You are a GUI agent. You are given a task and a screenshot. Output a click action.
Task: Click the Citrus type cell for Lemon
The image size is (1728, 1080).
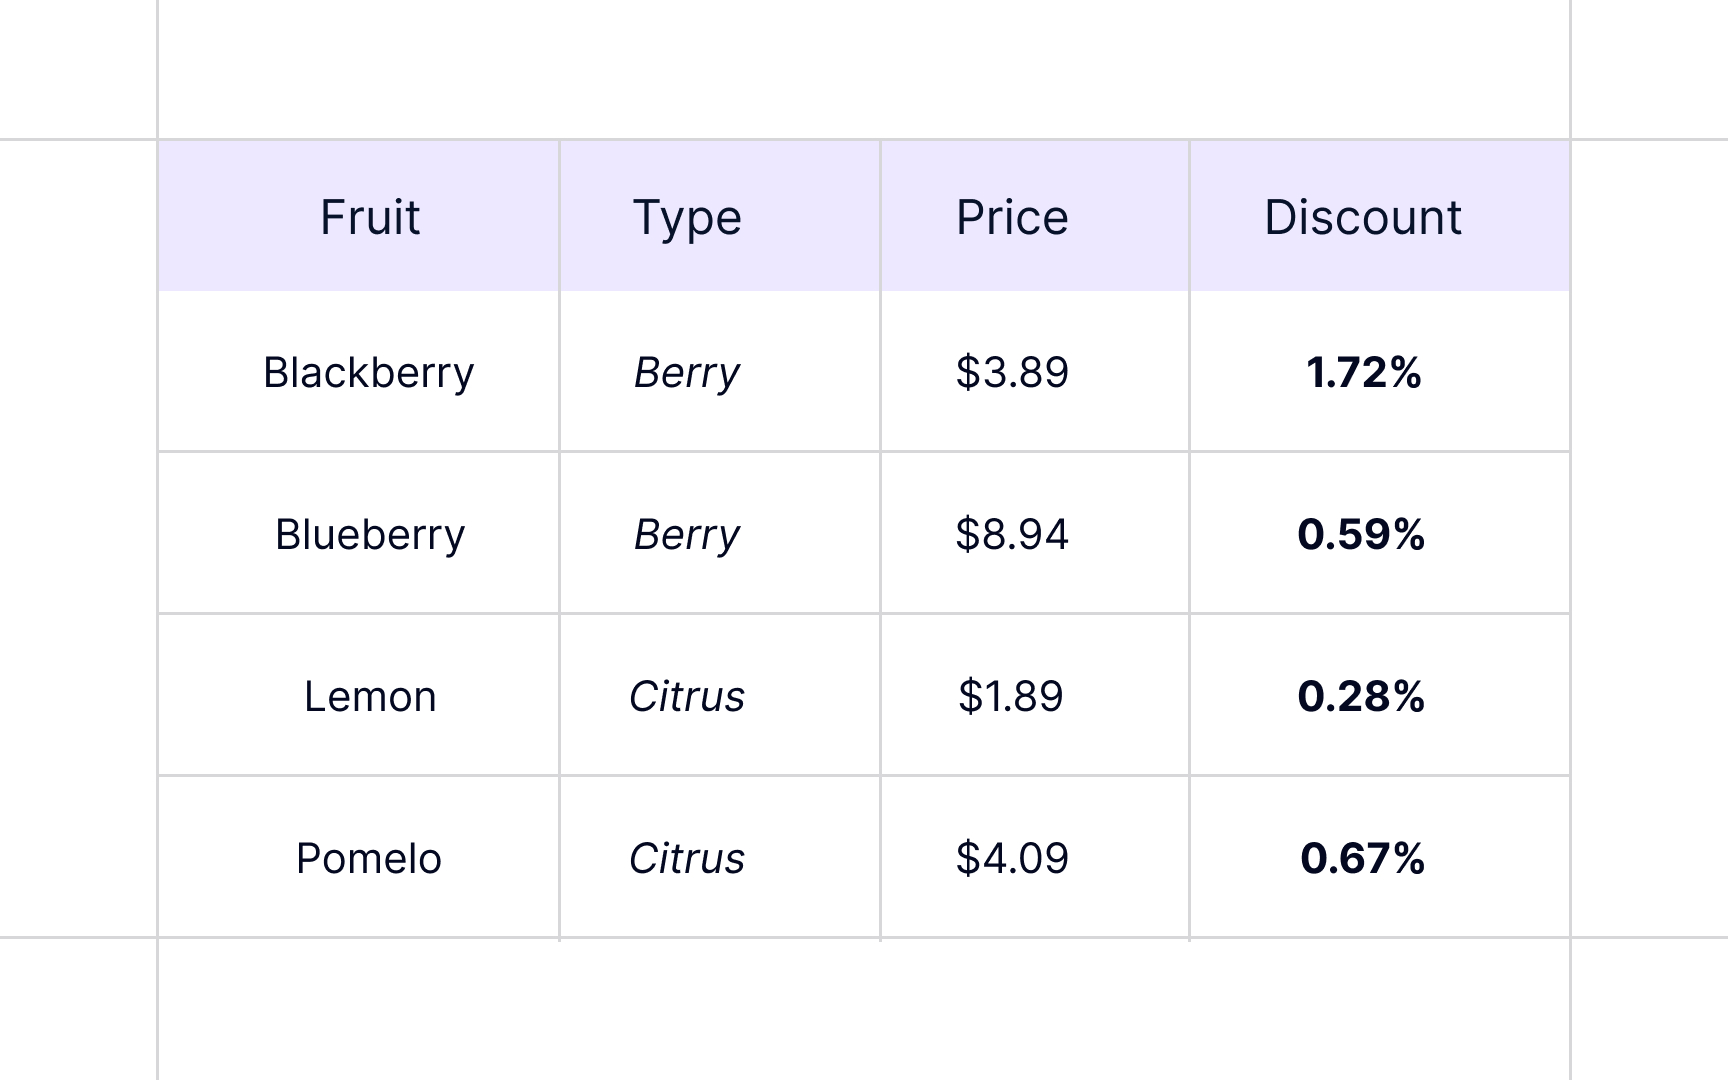point(687,697)
